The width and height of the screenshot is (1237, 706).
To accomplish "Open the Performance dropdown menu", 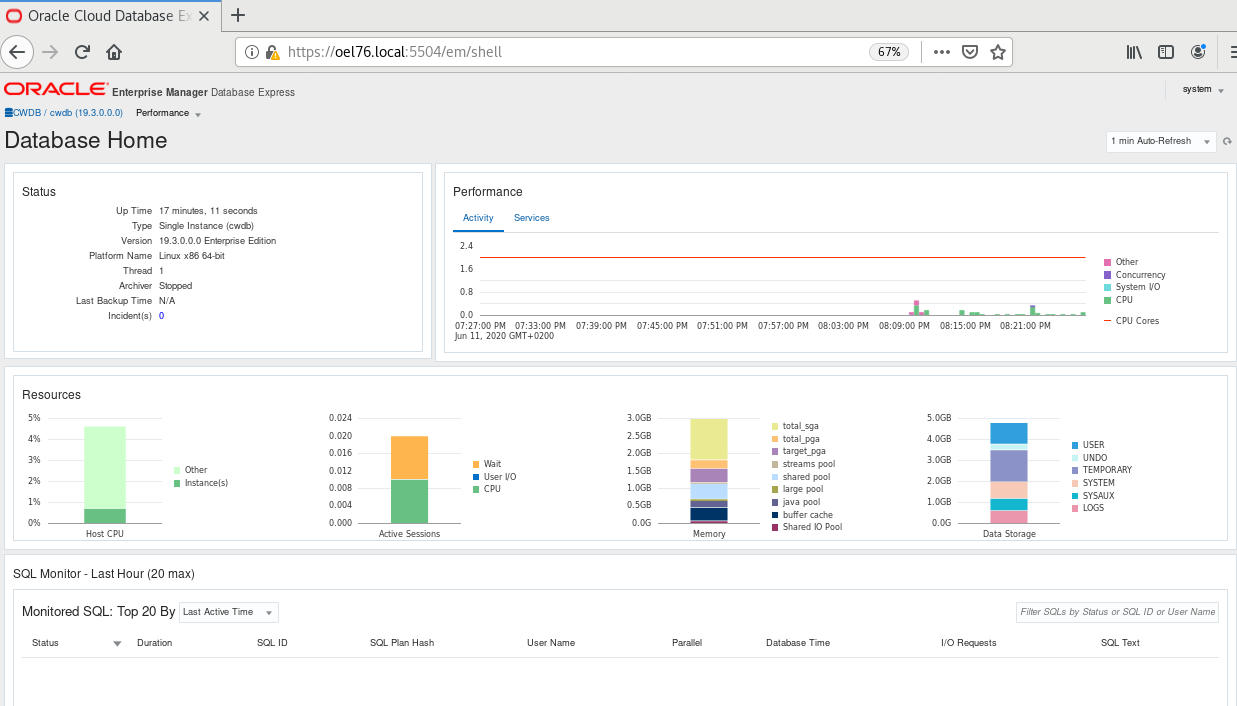I will click(168, 113).
